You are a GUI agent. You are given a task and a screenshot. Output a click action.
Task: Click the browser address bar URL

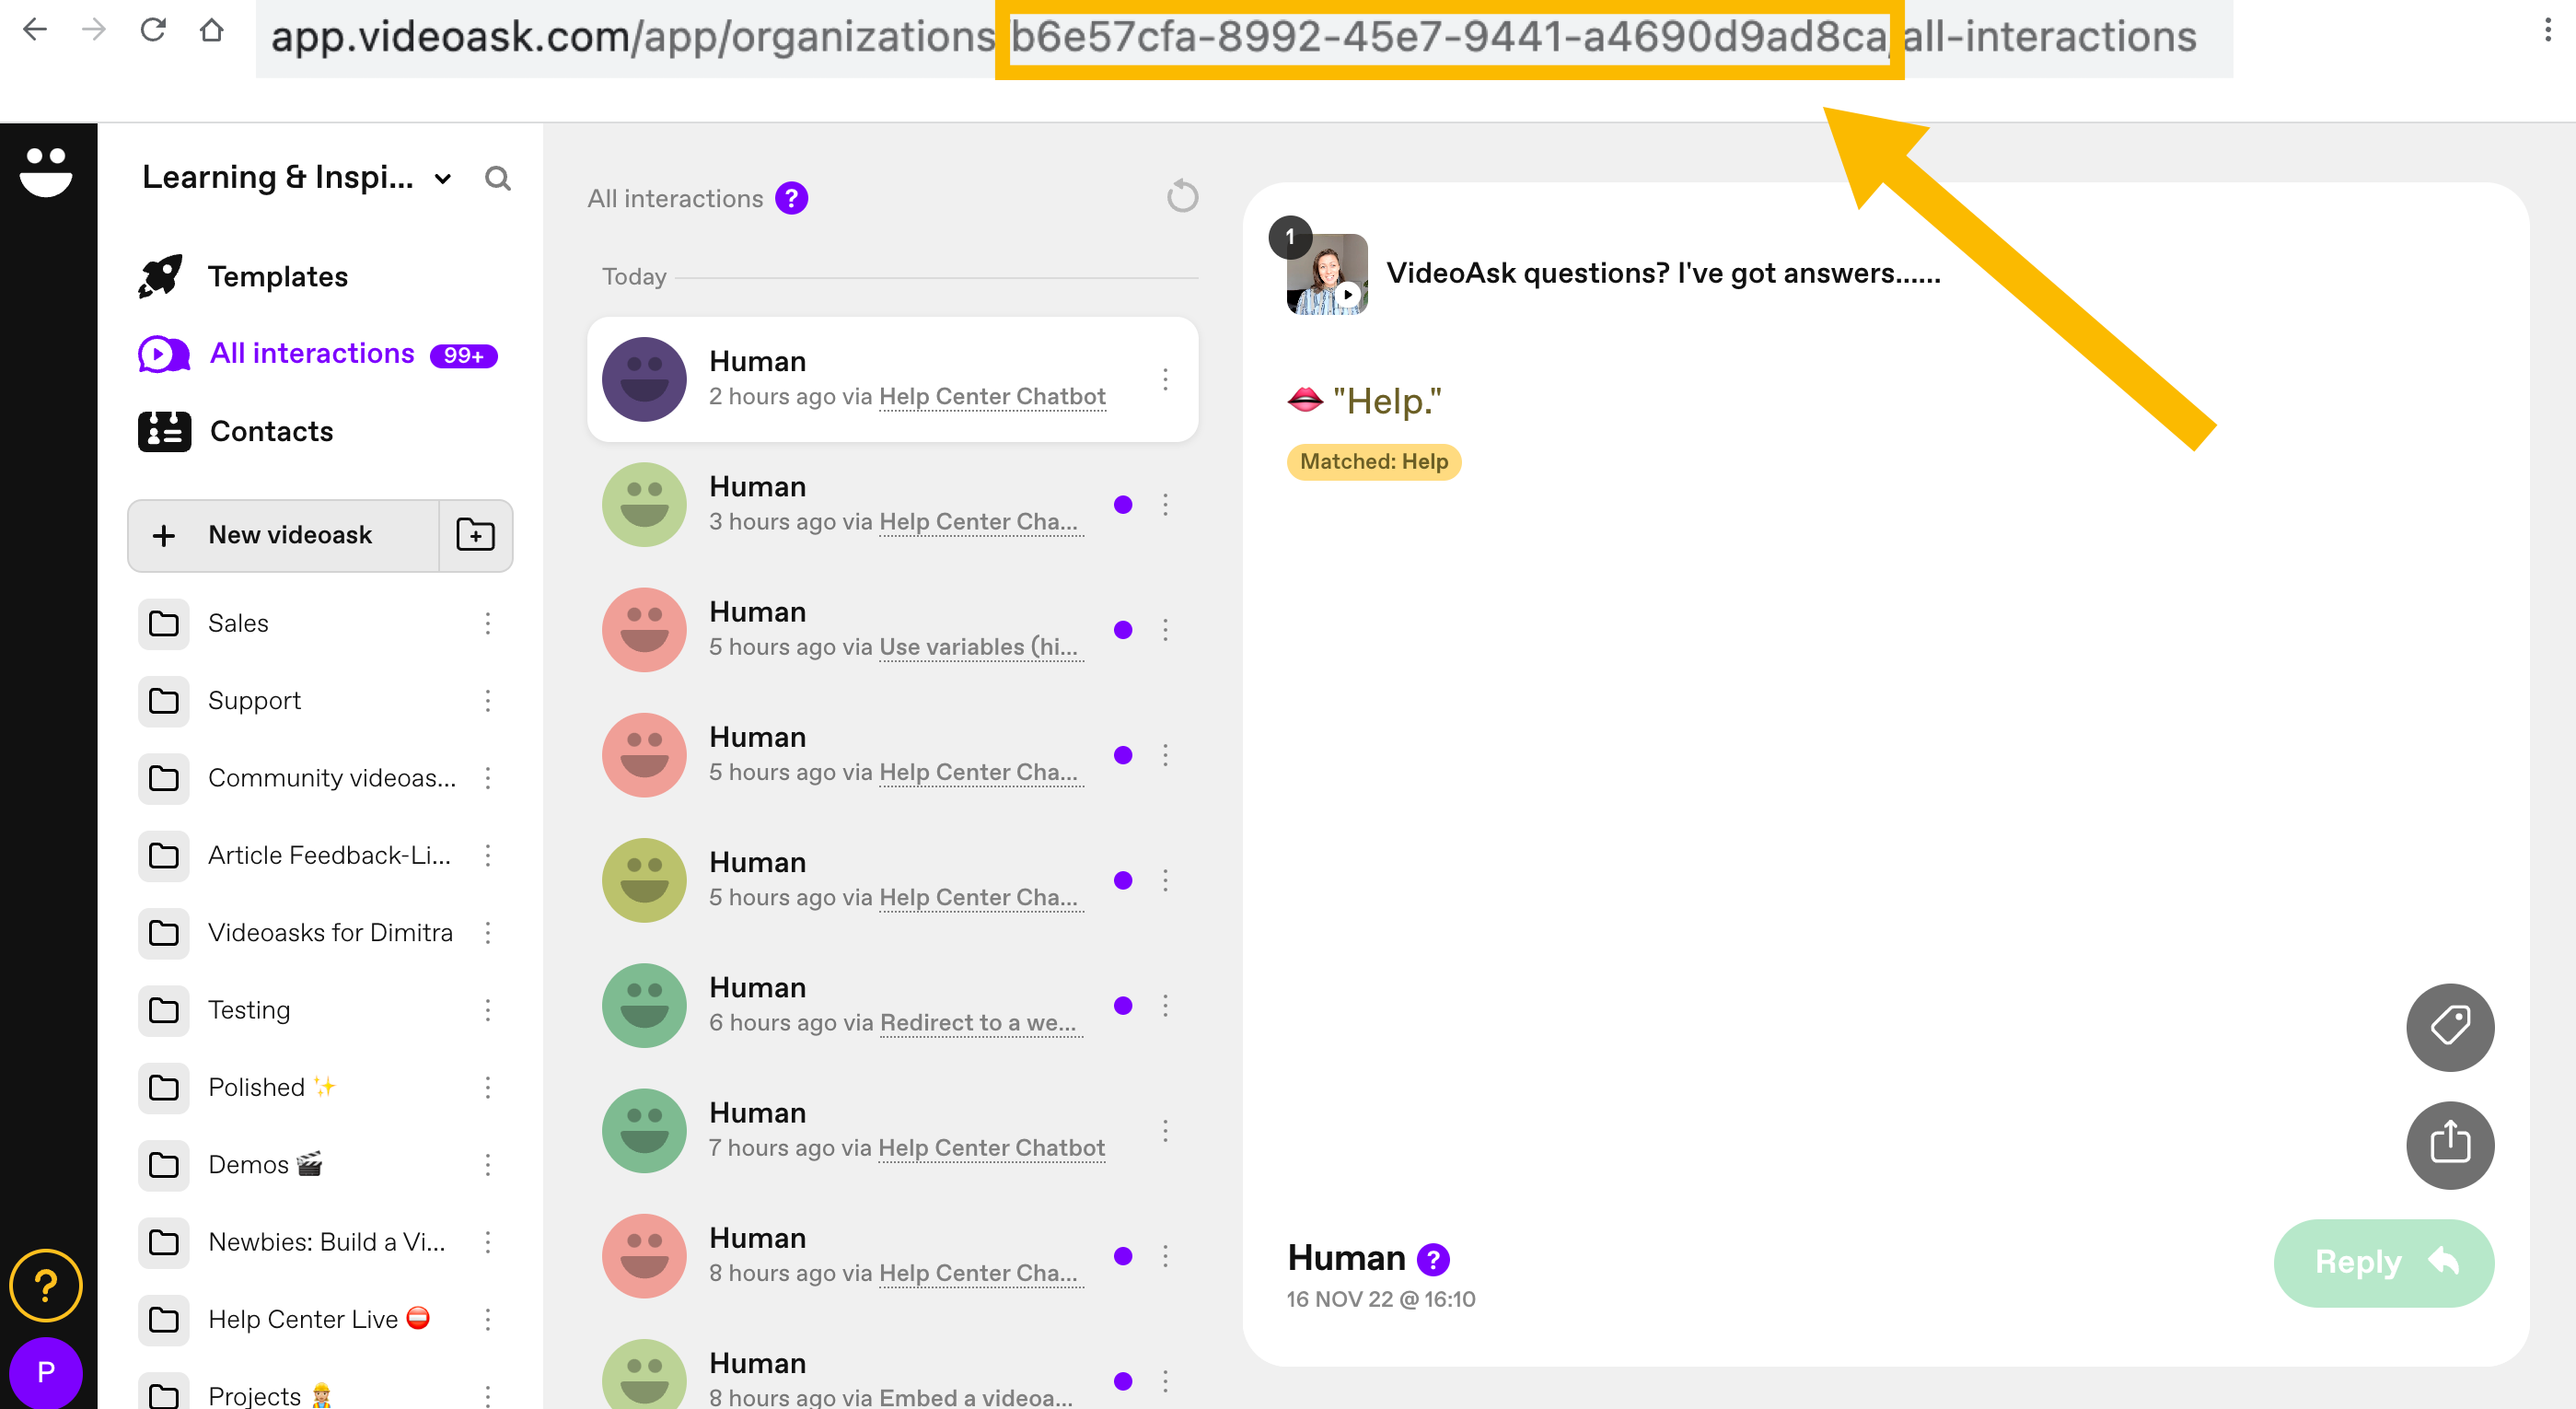(x=1243, y=38)
